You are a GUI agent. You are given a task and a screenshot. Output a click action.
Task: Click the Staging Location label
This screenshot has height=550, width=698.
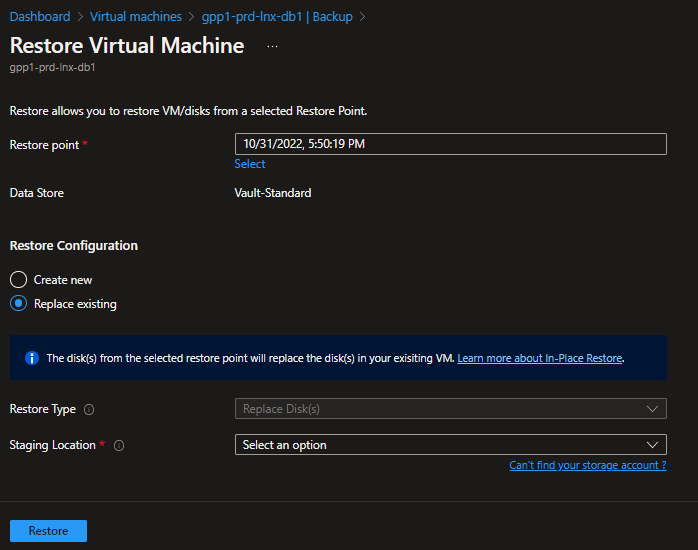pyautogui.click(x=53, y=445)
